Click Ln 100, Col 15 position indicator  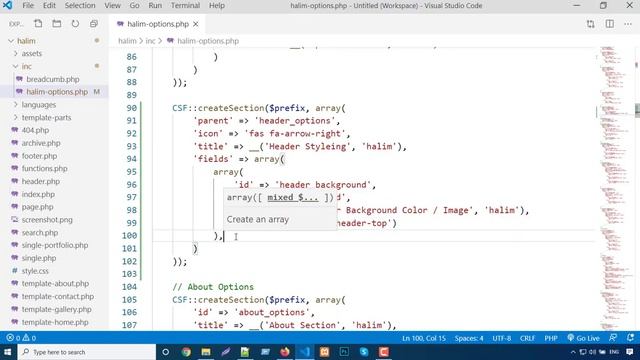424,338
